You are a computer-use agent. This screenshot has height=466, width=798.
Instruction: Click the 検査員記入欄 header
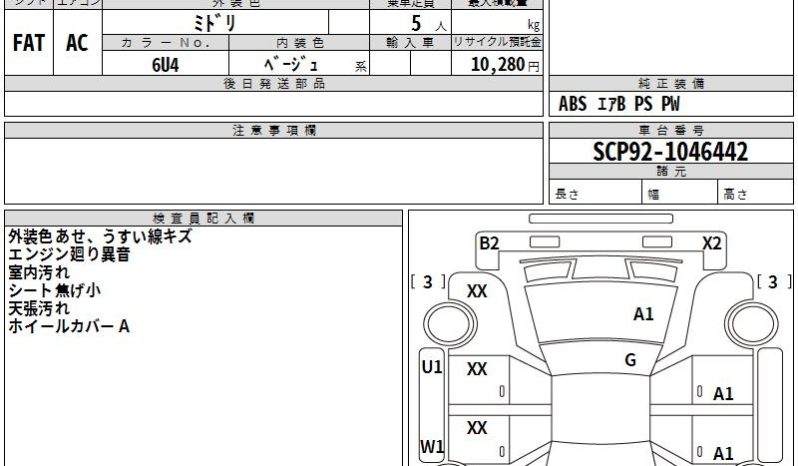pyautogui.click(x=204, y=219)
